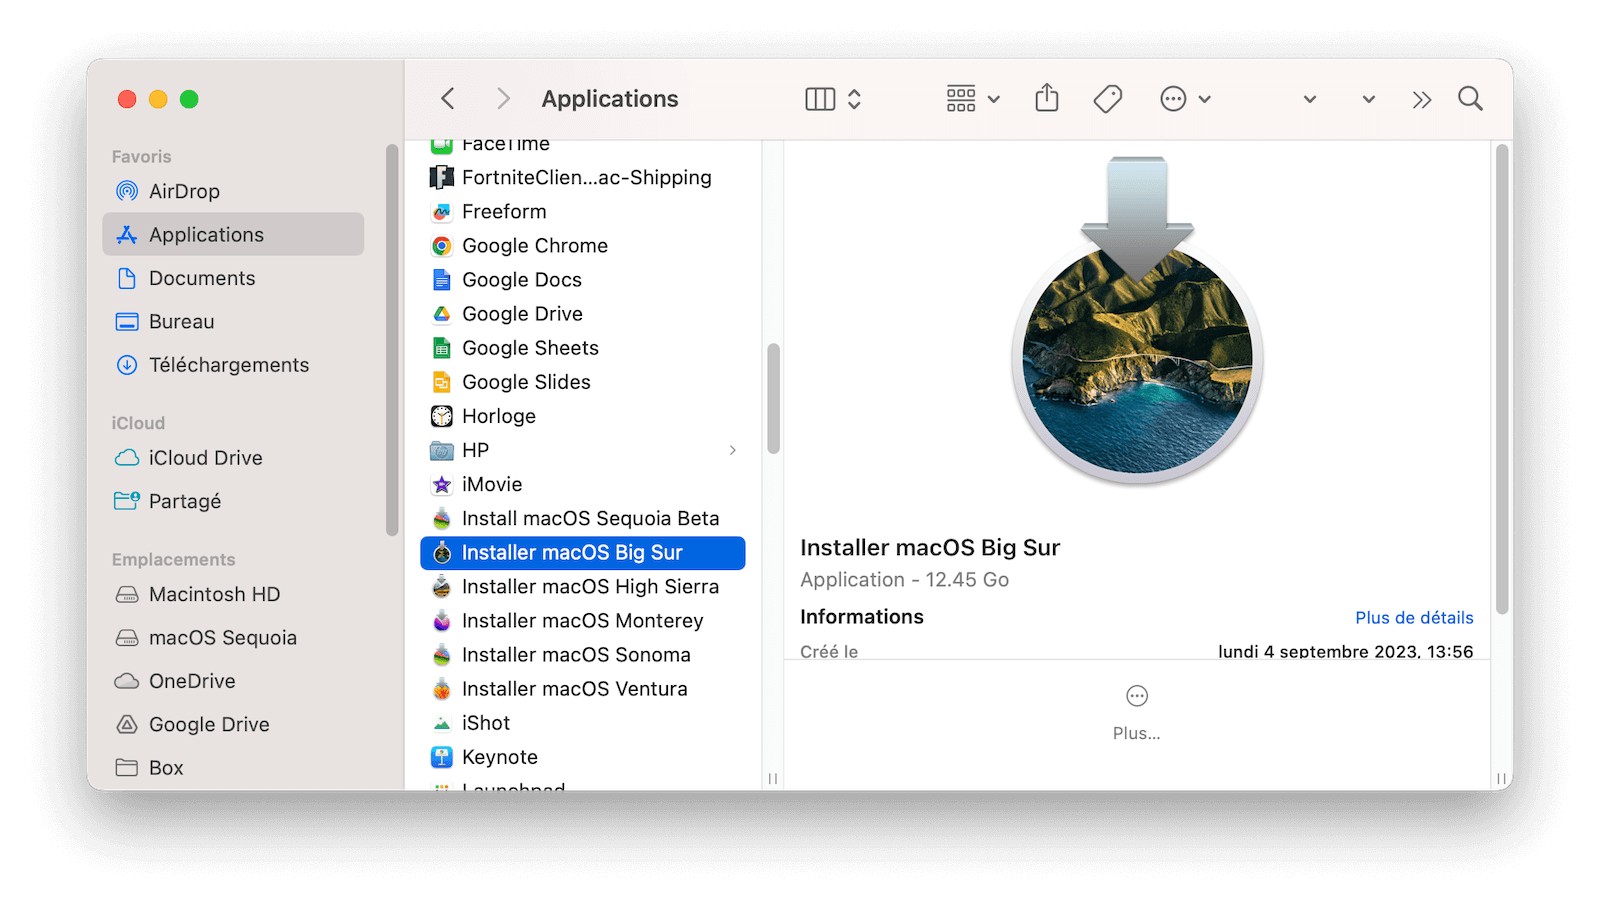This screenshot has width=1600, height=905.
Task: Click the Créé le date value
Action: coord(1345,652)
